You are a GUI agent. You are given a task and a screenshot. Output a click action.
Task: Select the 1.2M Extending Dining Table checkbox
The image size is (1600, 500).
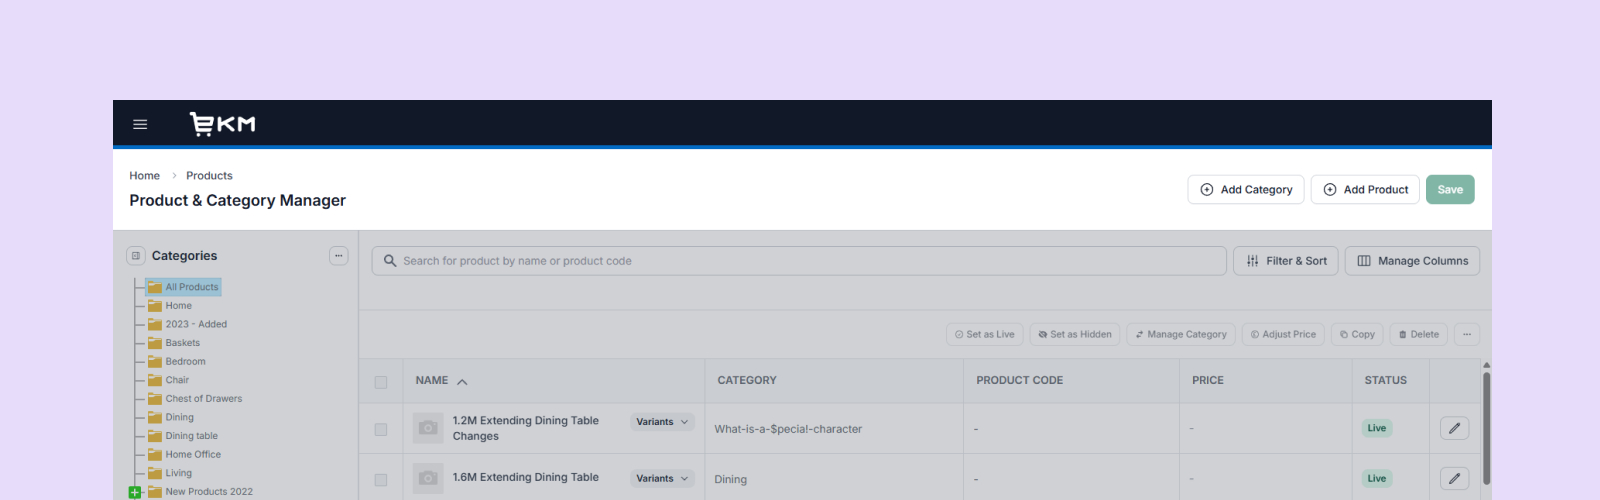(381, 429)
